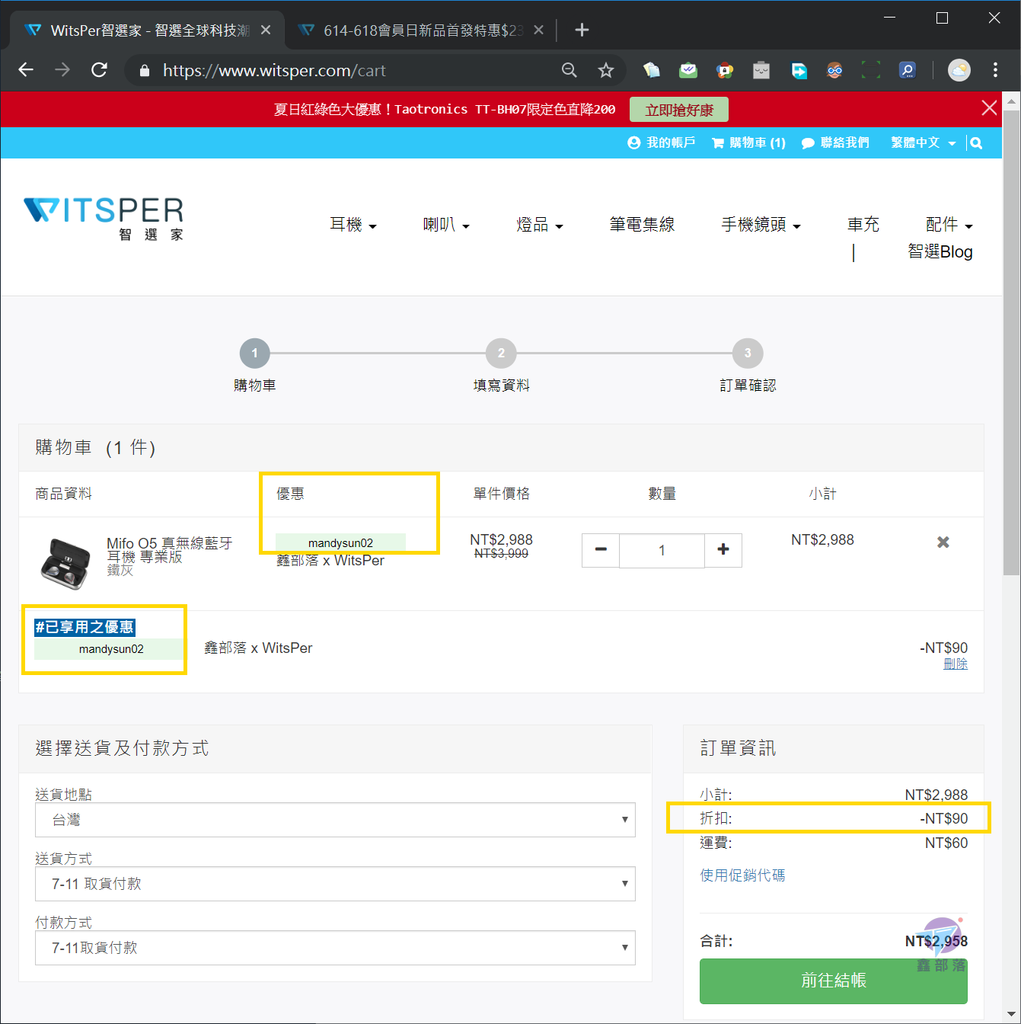Open site search magnifier icon
This screenshot has width=1021, height=1024.
click(x=976, y=143)
